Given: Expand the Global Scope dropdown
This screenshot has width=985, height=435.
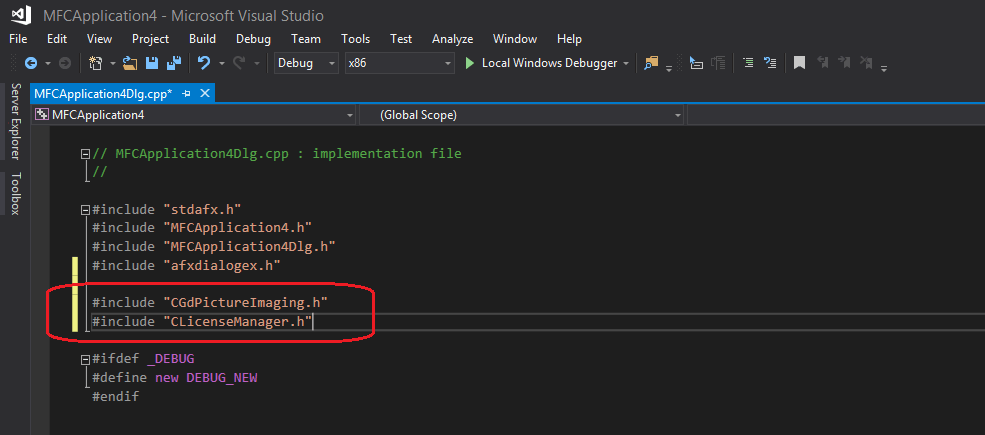Looking at the screenshot, I should click(x=677, y=115).
